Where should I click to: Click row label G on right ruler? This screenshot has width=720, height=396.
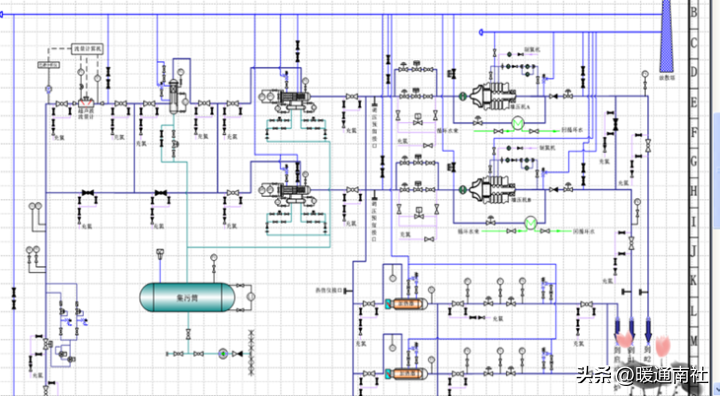coord(694,161)
